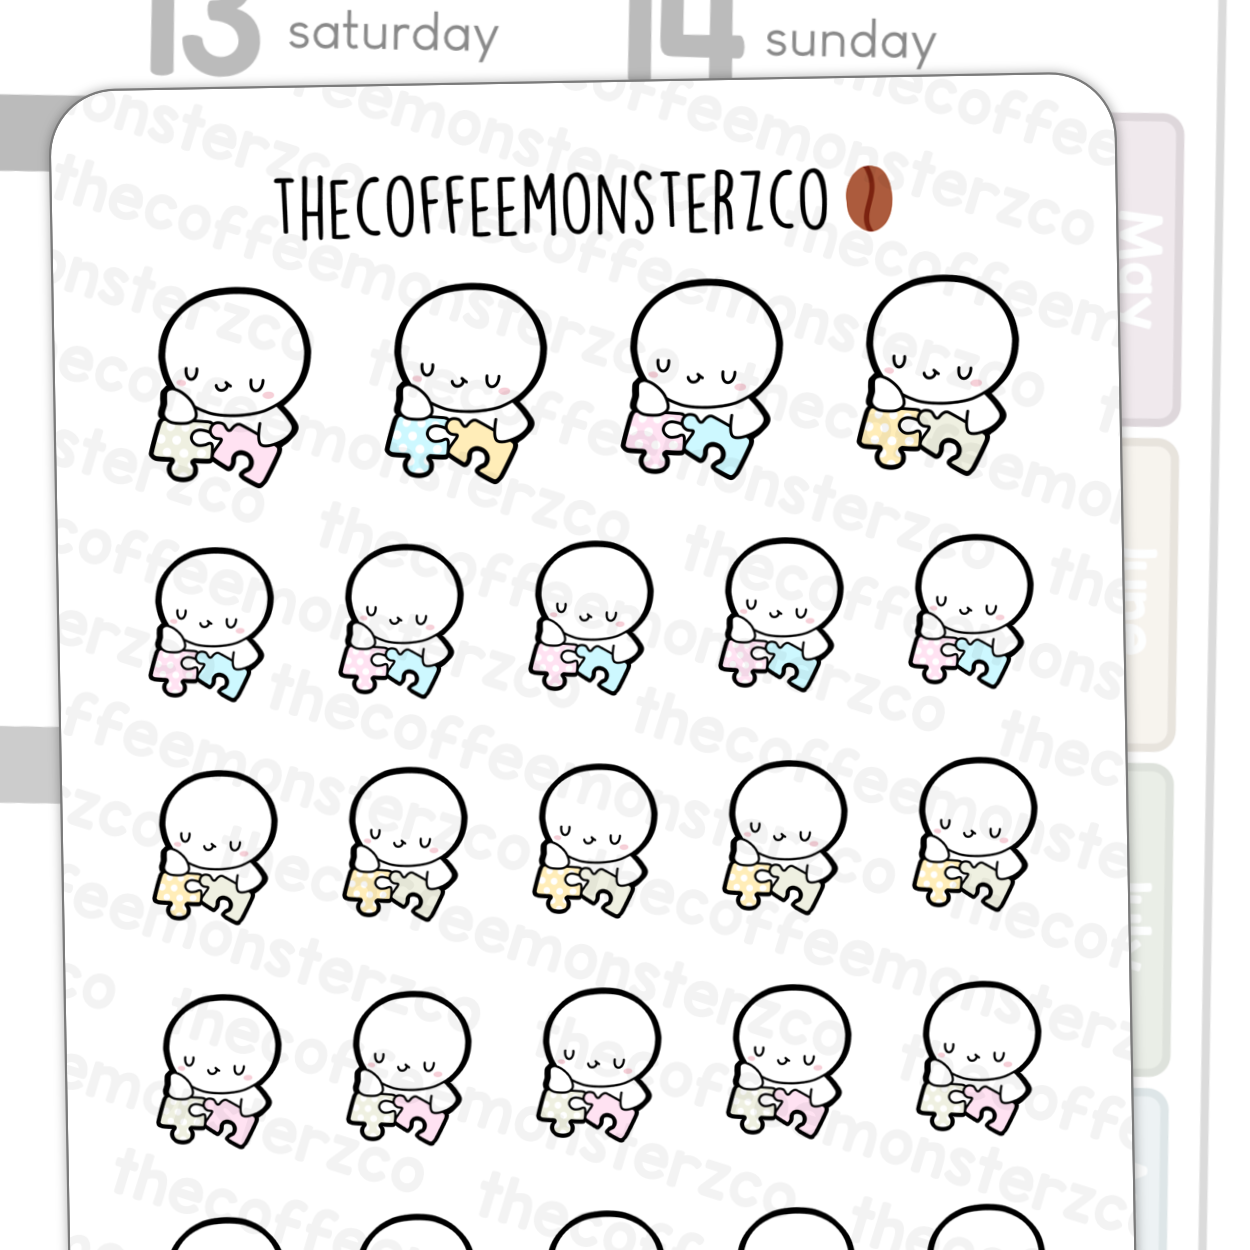This screenshot has width=1250, height=1250.
Task: Open the June planner tab
Action: (x=1146, y=595)
